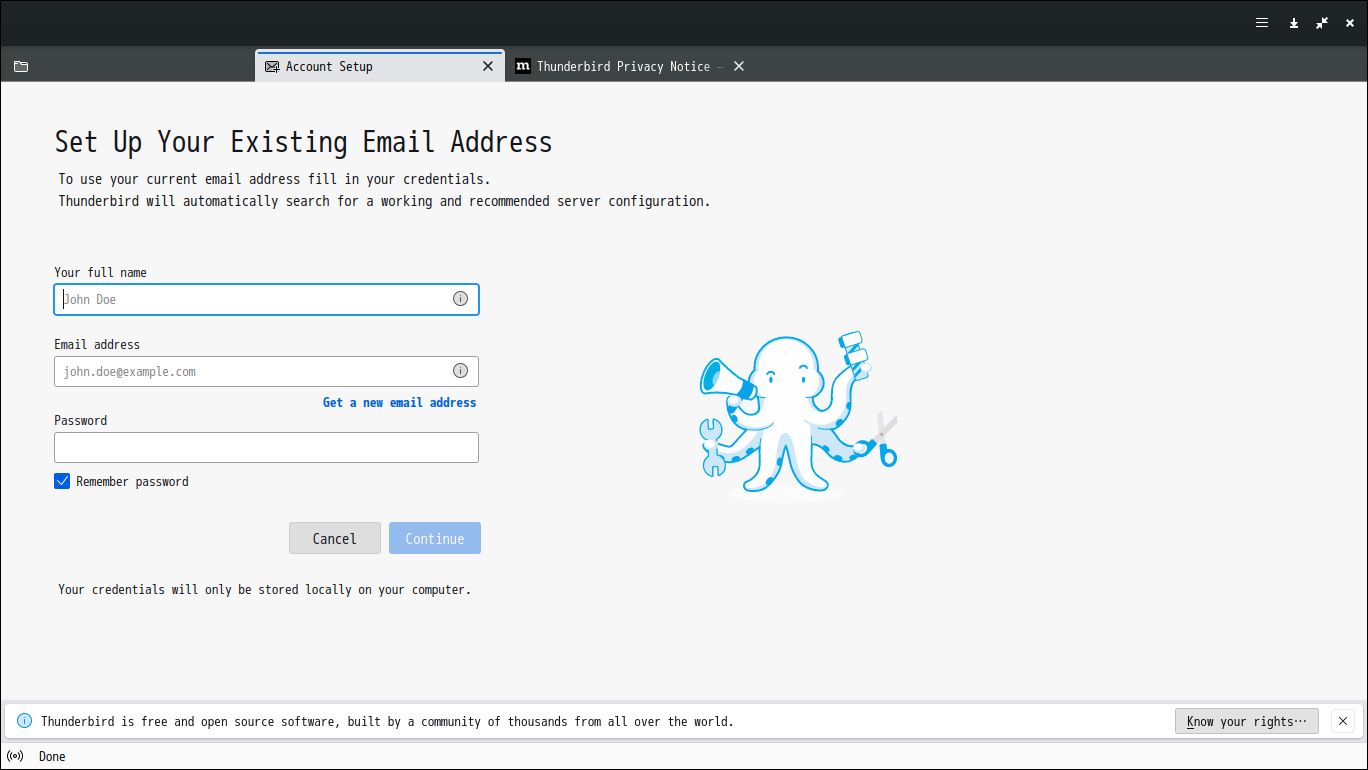The height and width of the screenshot is (770, 1368).
Task: Focus the Email address input field
Action: point(266,371)
